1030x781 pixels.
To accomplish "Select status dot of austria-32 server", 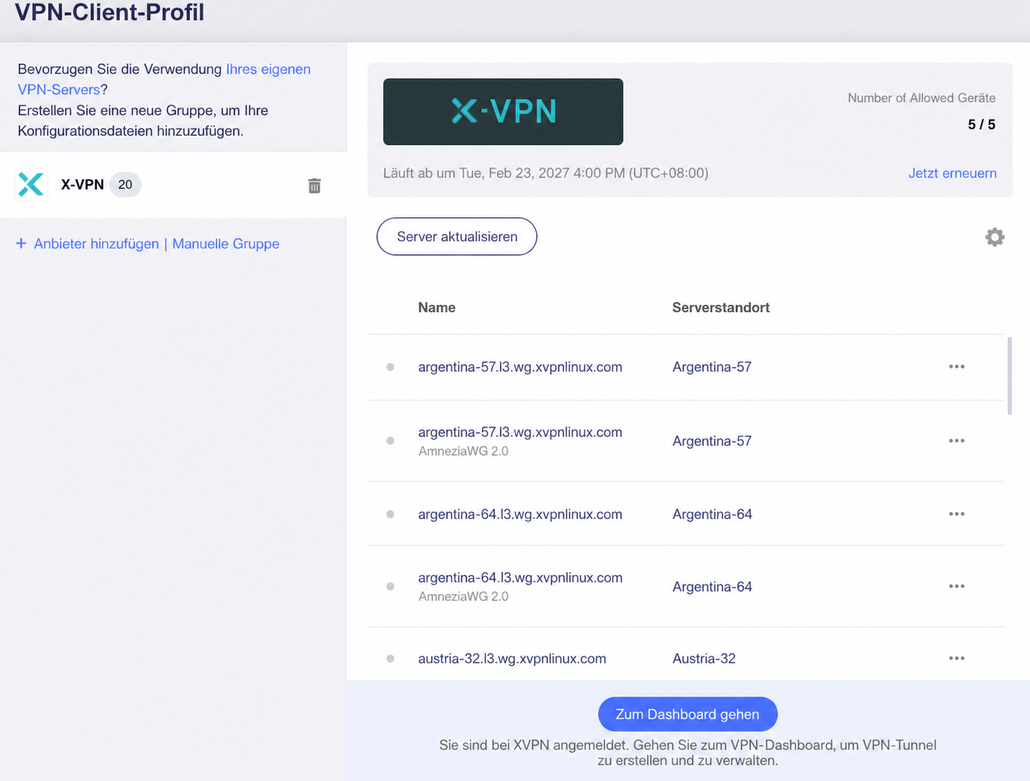I will [x=390, y=658].
